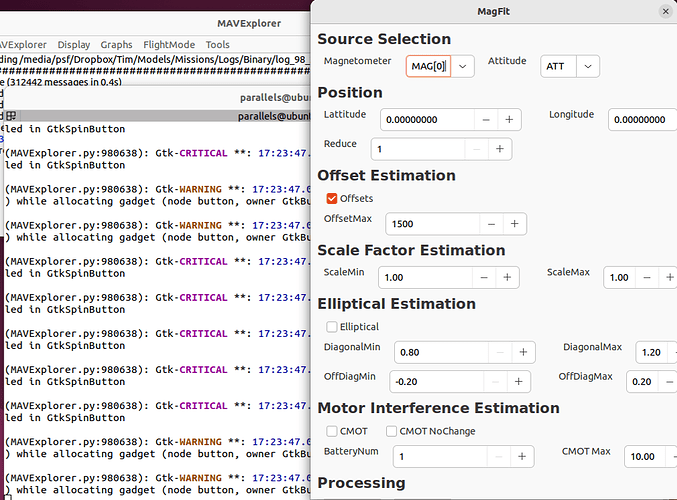Open the Tools menu in MAVExplorer
The height and width of the screenshot is (500, 677).
218,44
